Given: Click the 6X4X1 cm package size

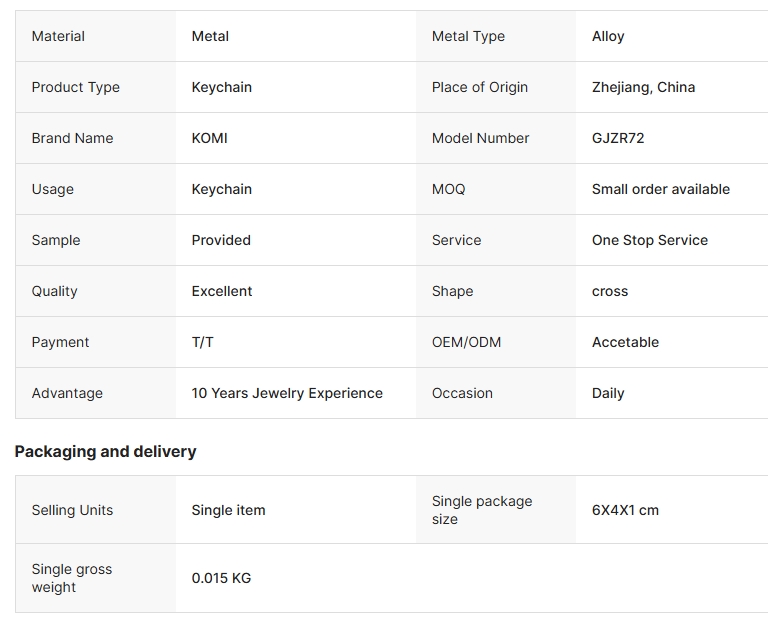Looking at the screenshot, I should click(625, 510).
